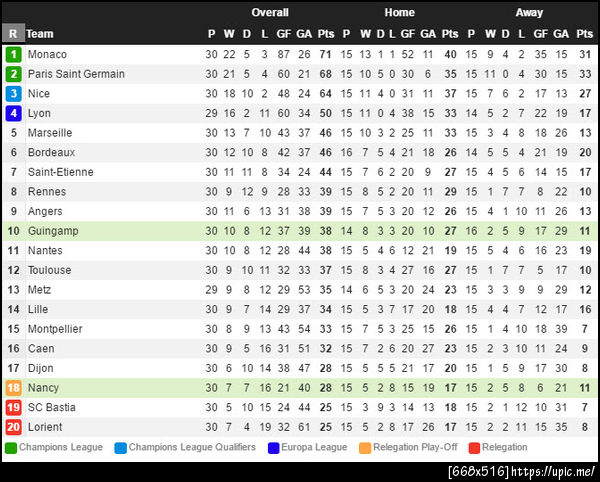Image resolution: width=600 pixels, height=482 pixels.
Task: Click the green rank 1 badge
Action: (x=13, y=54)
